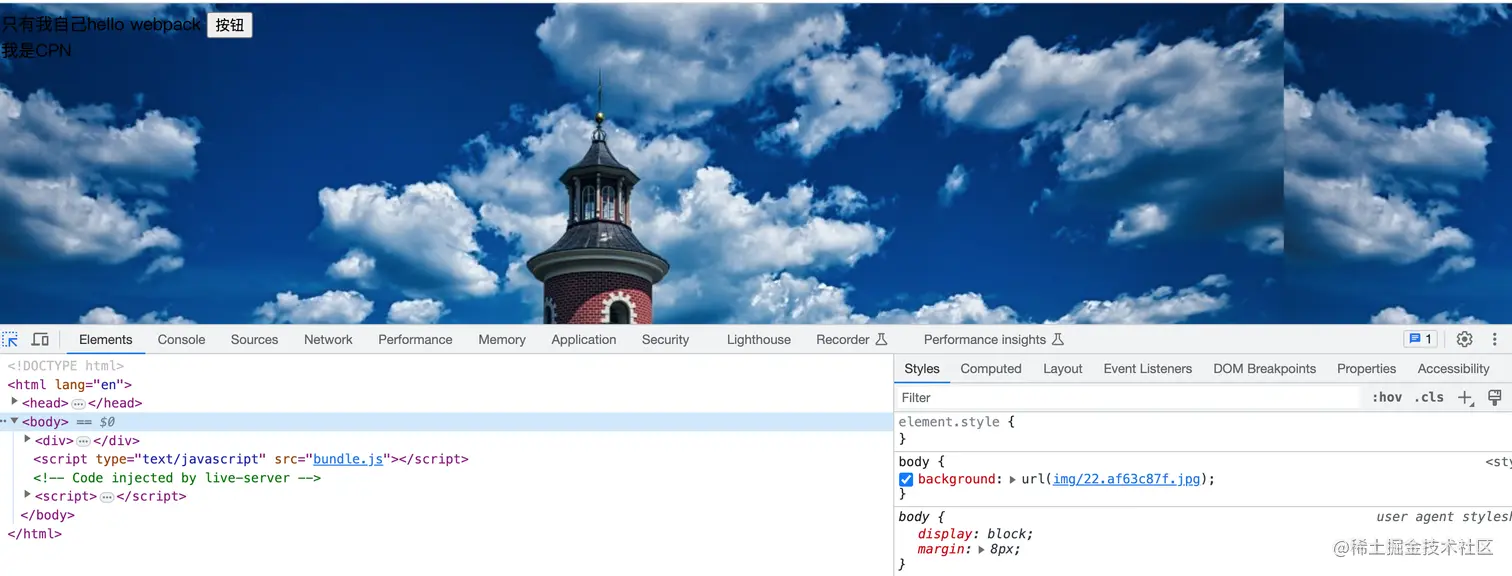Select the Styles sidebar tab
Image resolution: width=1512 pixels, height=576 pixels.
[922, 369]
